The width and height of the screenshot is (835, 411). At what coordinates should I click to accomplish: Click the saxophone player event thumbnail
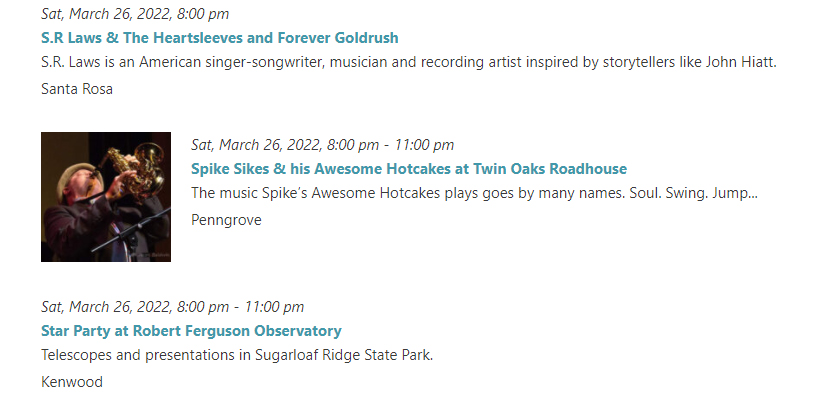tap(106, 197)
